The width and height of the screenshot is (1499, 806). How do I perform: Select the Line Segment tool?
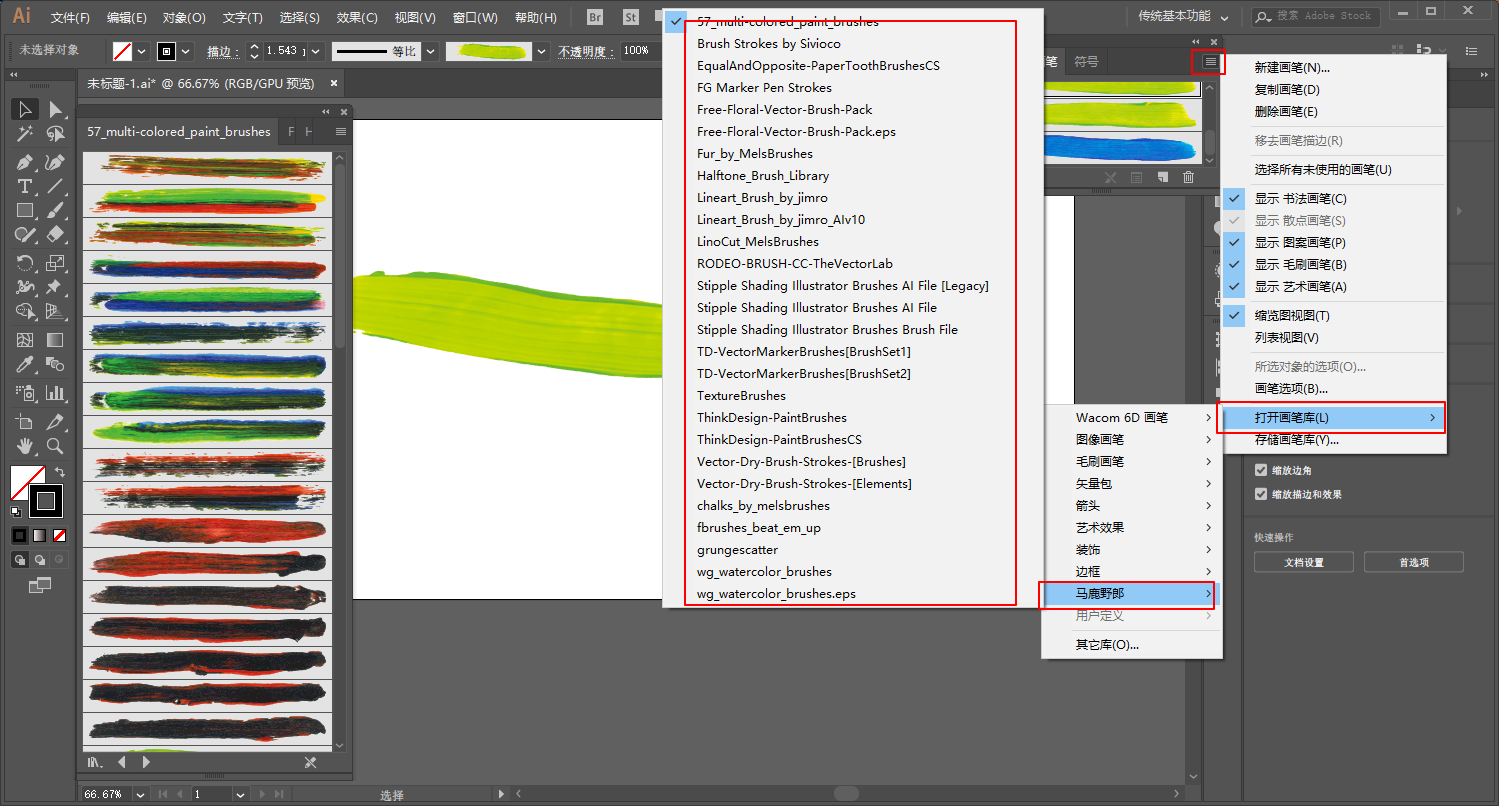(x=55, y=186)
